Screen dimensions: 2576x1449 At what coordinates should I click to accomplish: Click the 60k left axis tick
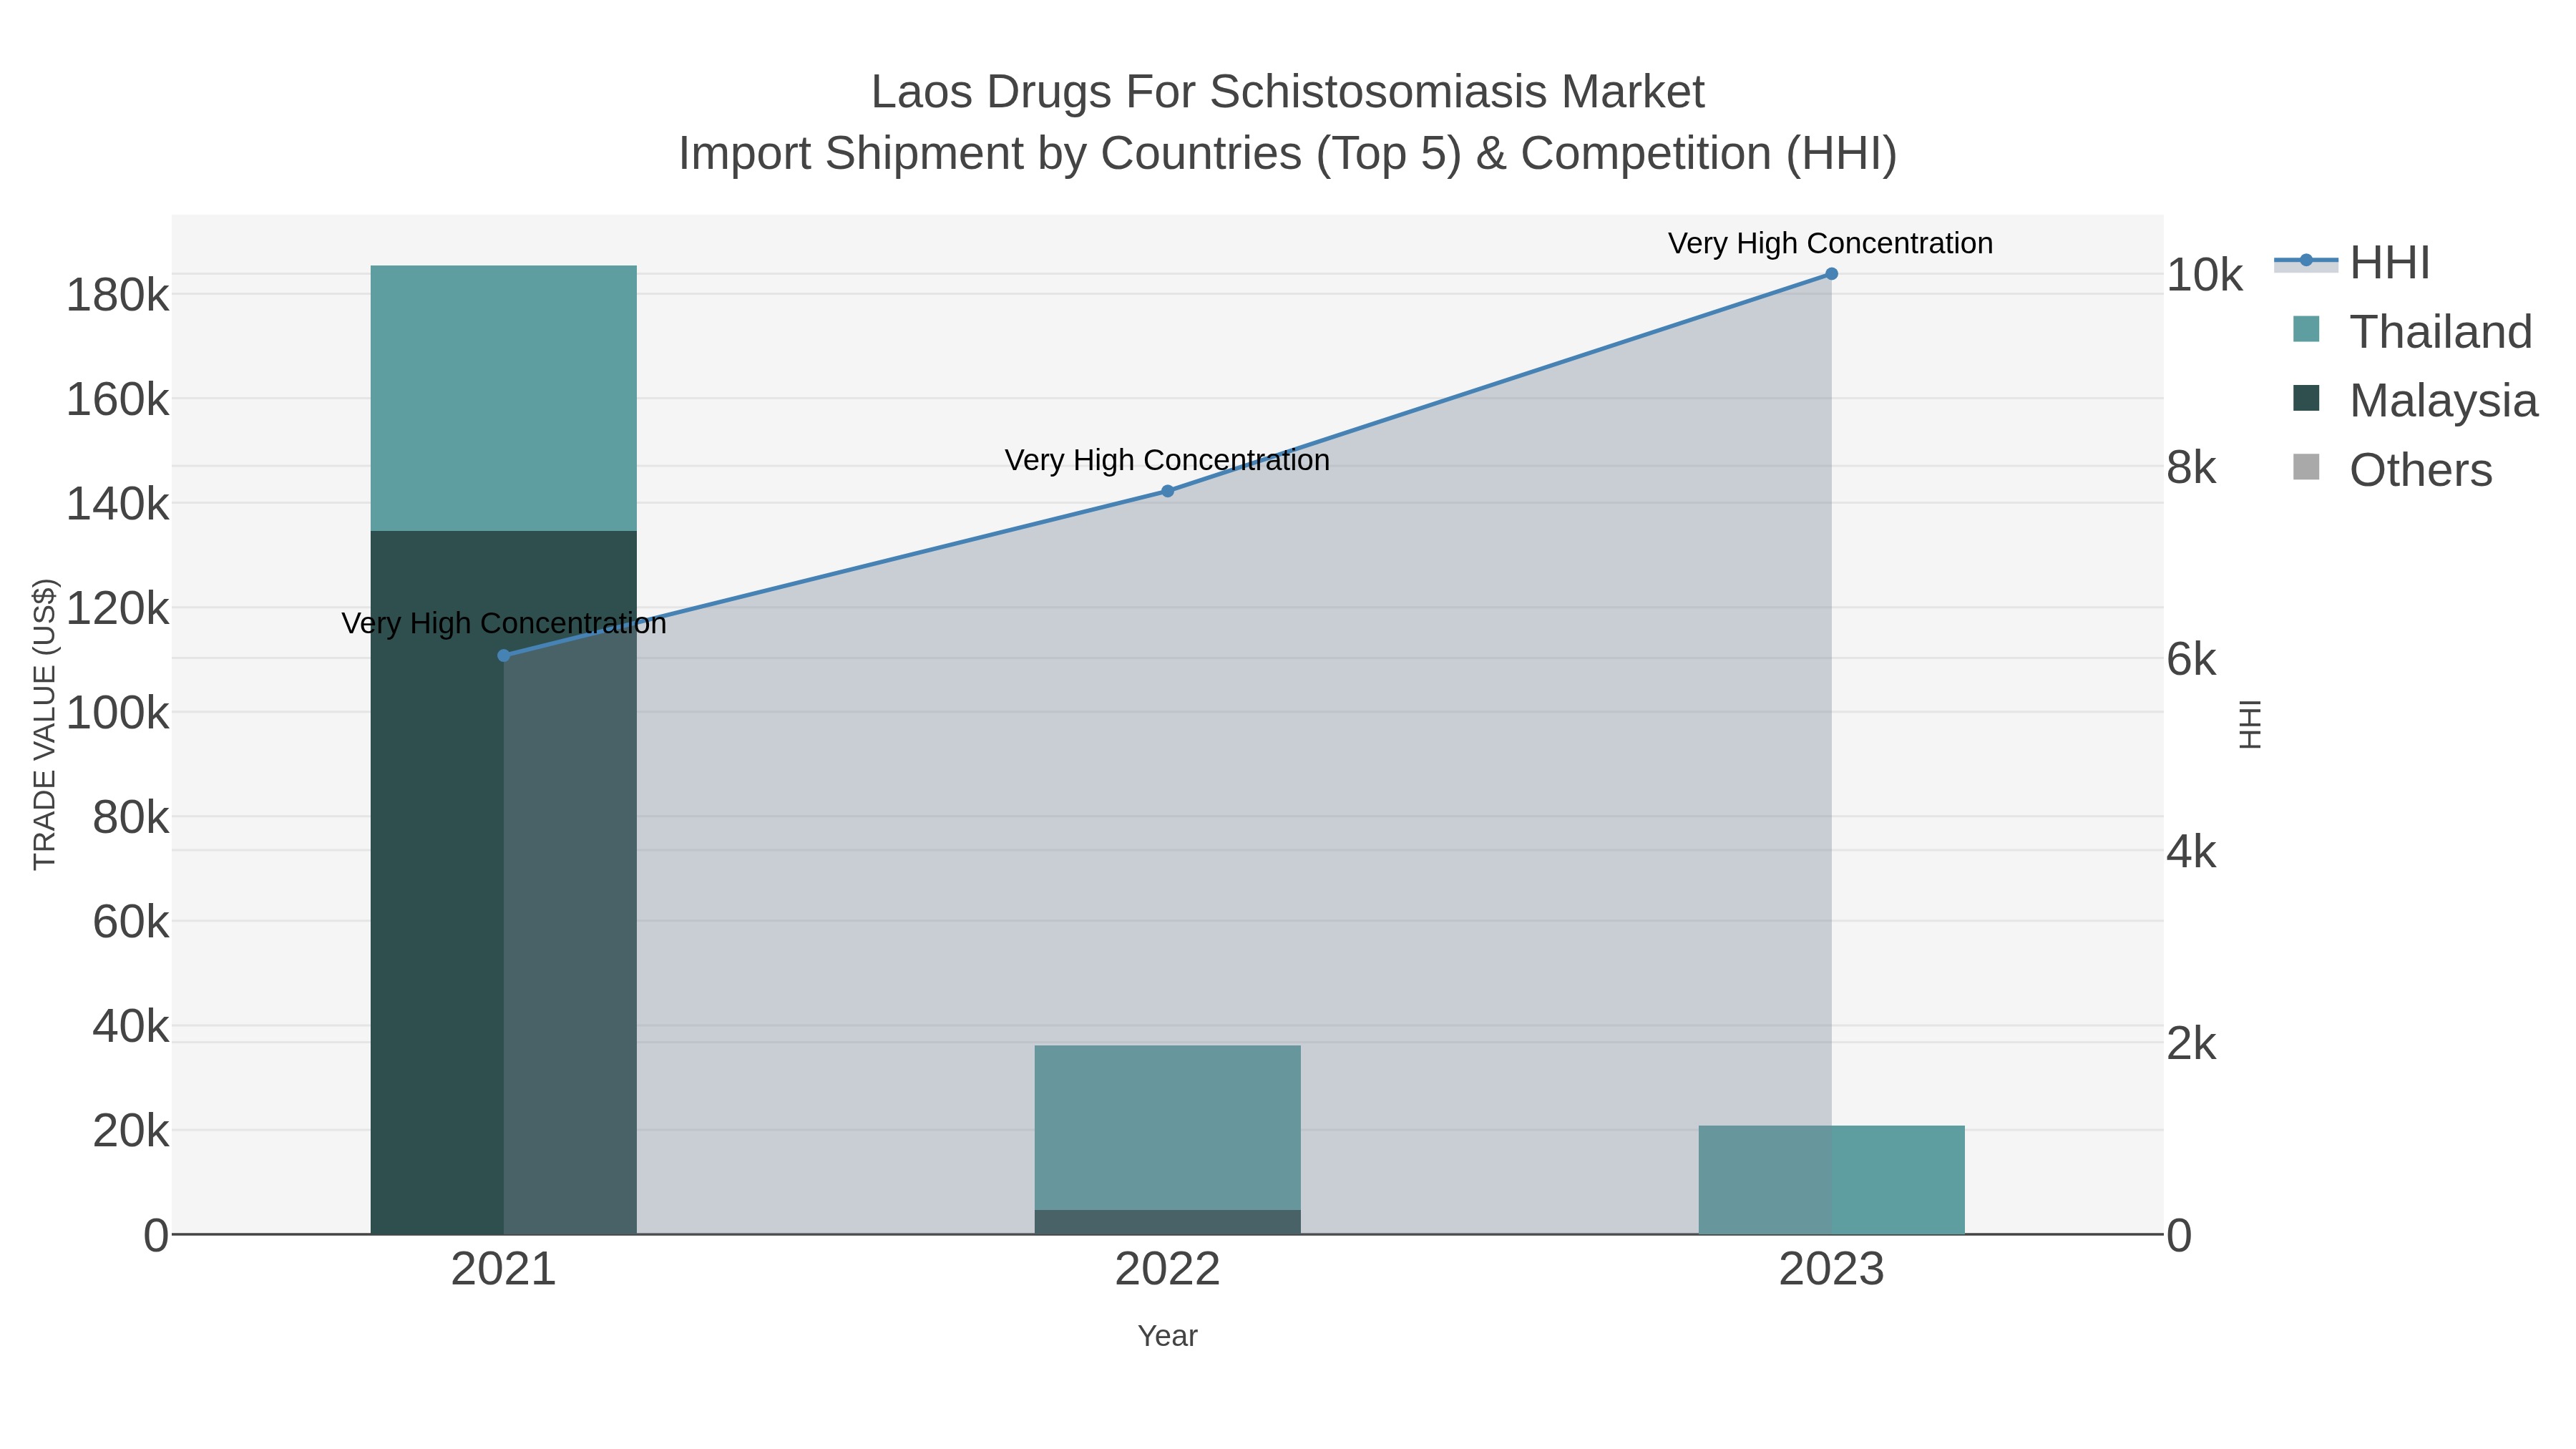pos(131,922)
